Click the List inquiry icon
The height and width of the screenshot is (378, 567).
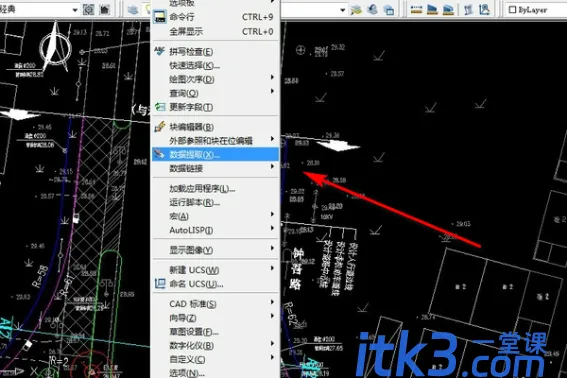coord(469,10)
